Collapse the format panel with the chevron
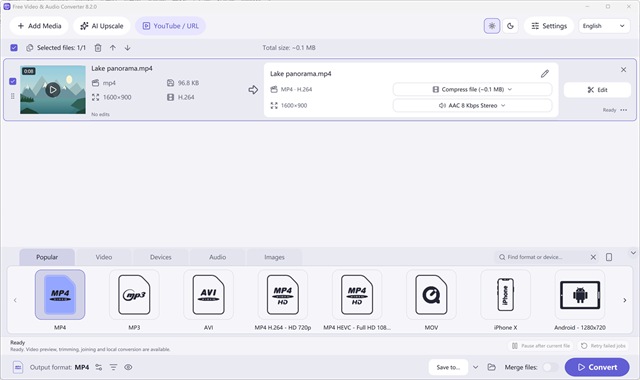This screenshot has height=380, width=640. point(633,253)
